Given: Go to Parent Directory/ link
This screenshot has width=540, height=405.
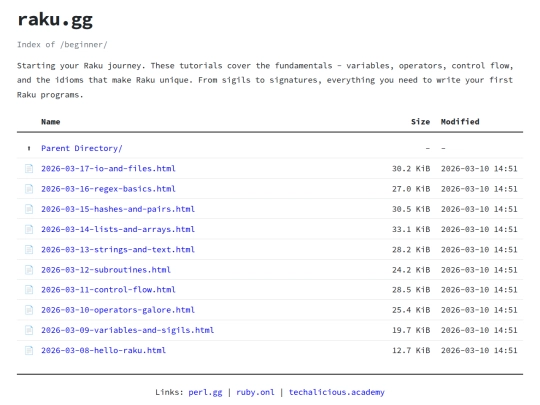Looking at the screenshot, I should (x=82, y=148).
